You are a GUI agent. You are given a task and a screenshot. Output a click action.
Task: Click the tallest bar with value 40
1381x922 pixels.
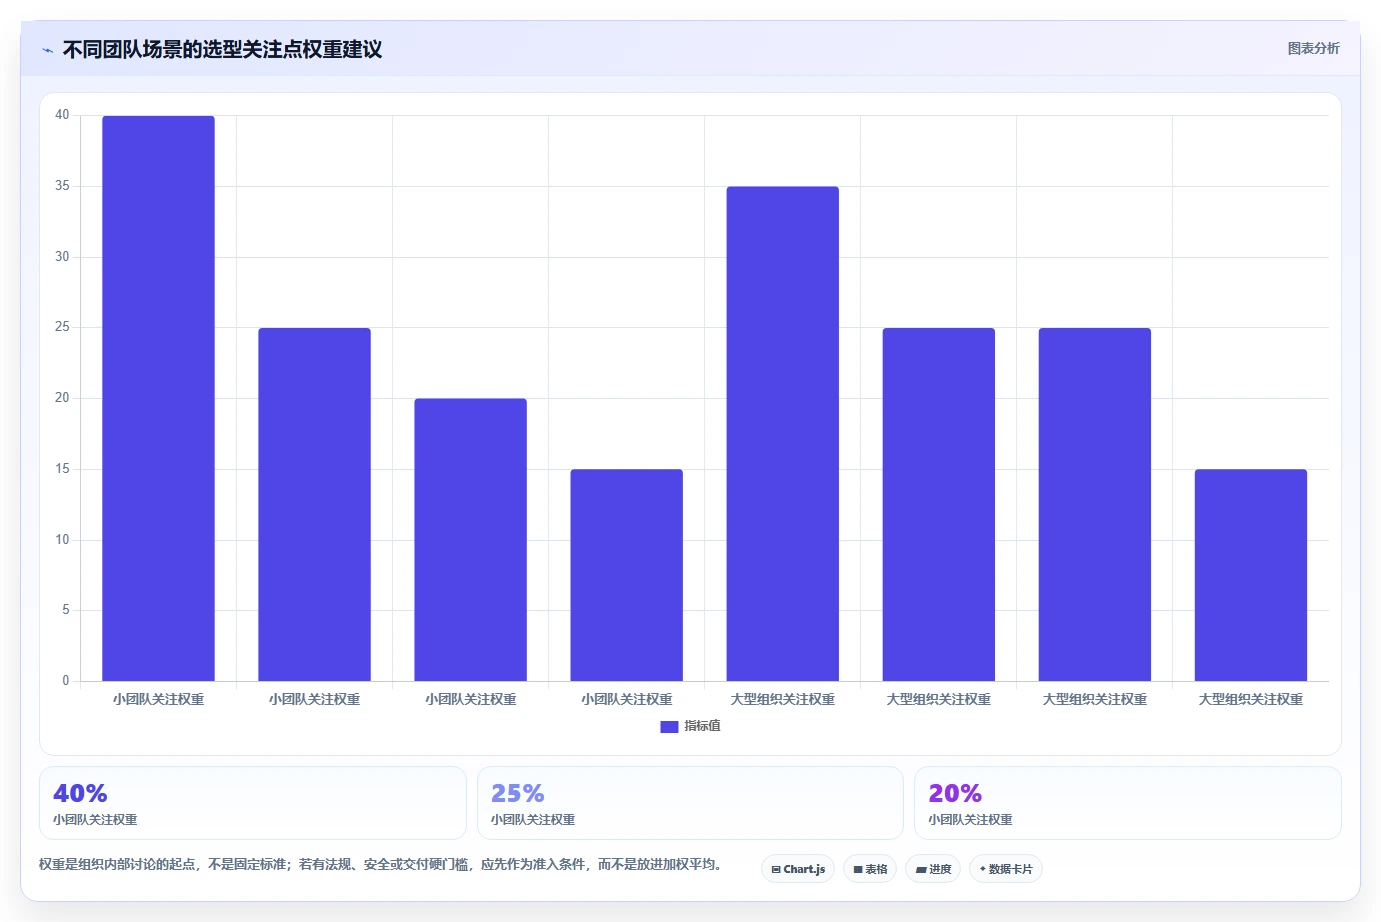[158, 398]
